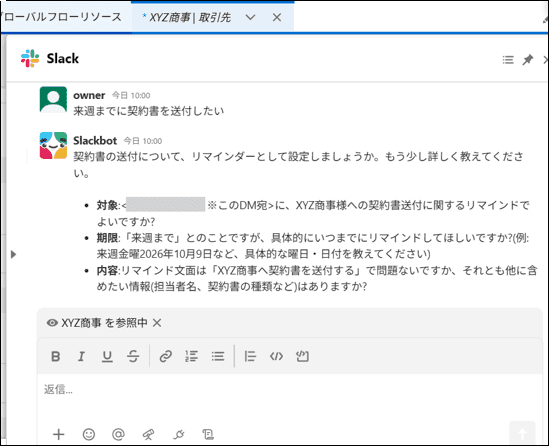Click the eye icon beside XYZ商事 を参照中
Viewport: 549px width, 446px height.
coord(52,323)
